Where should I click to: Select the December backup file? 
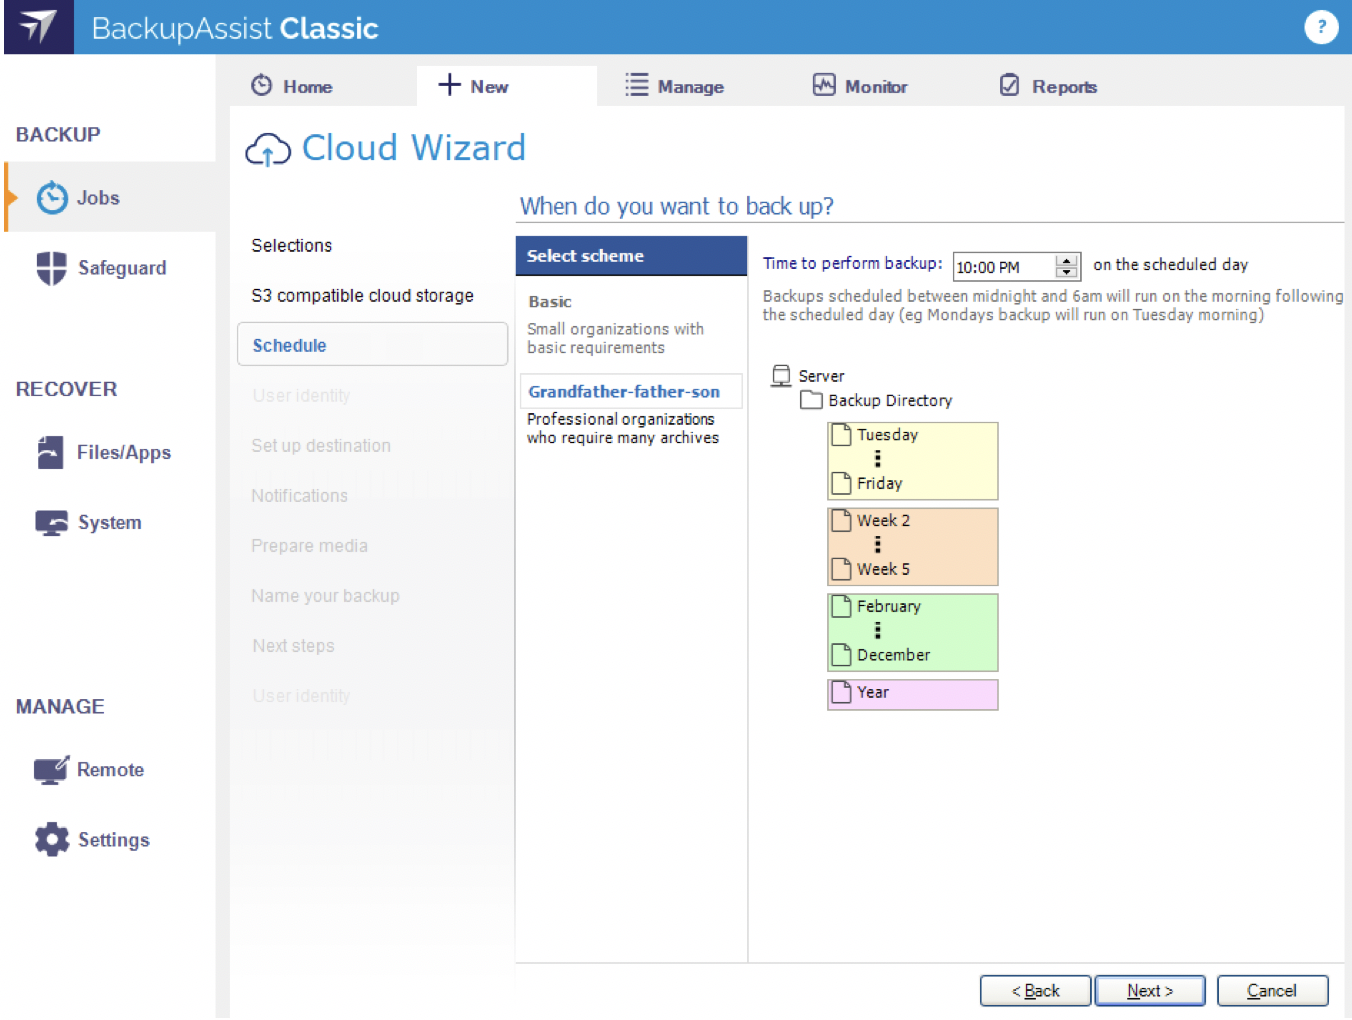[882, 655]
